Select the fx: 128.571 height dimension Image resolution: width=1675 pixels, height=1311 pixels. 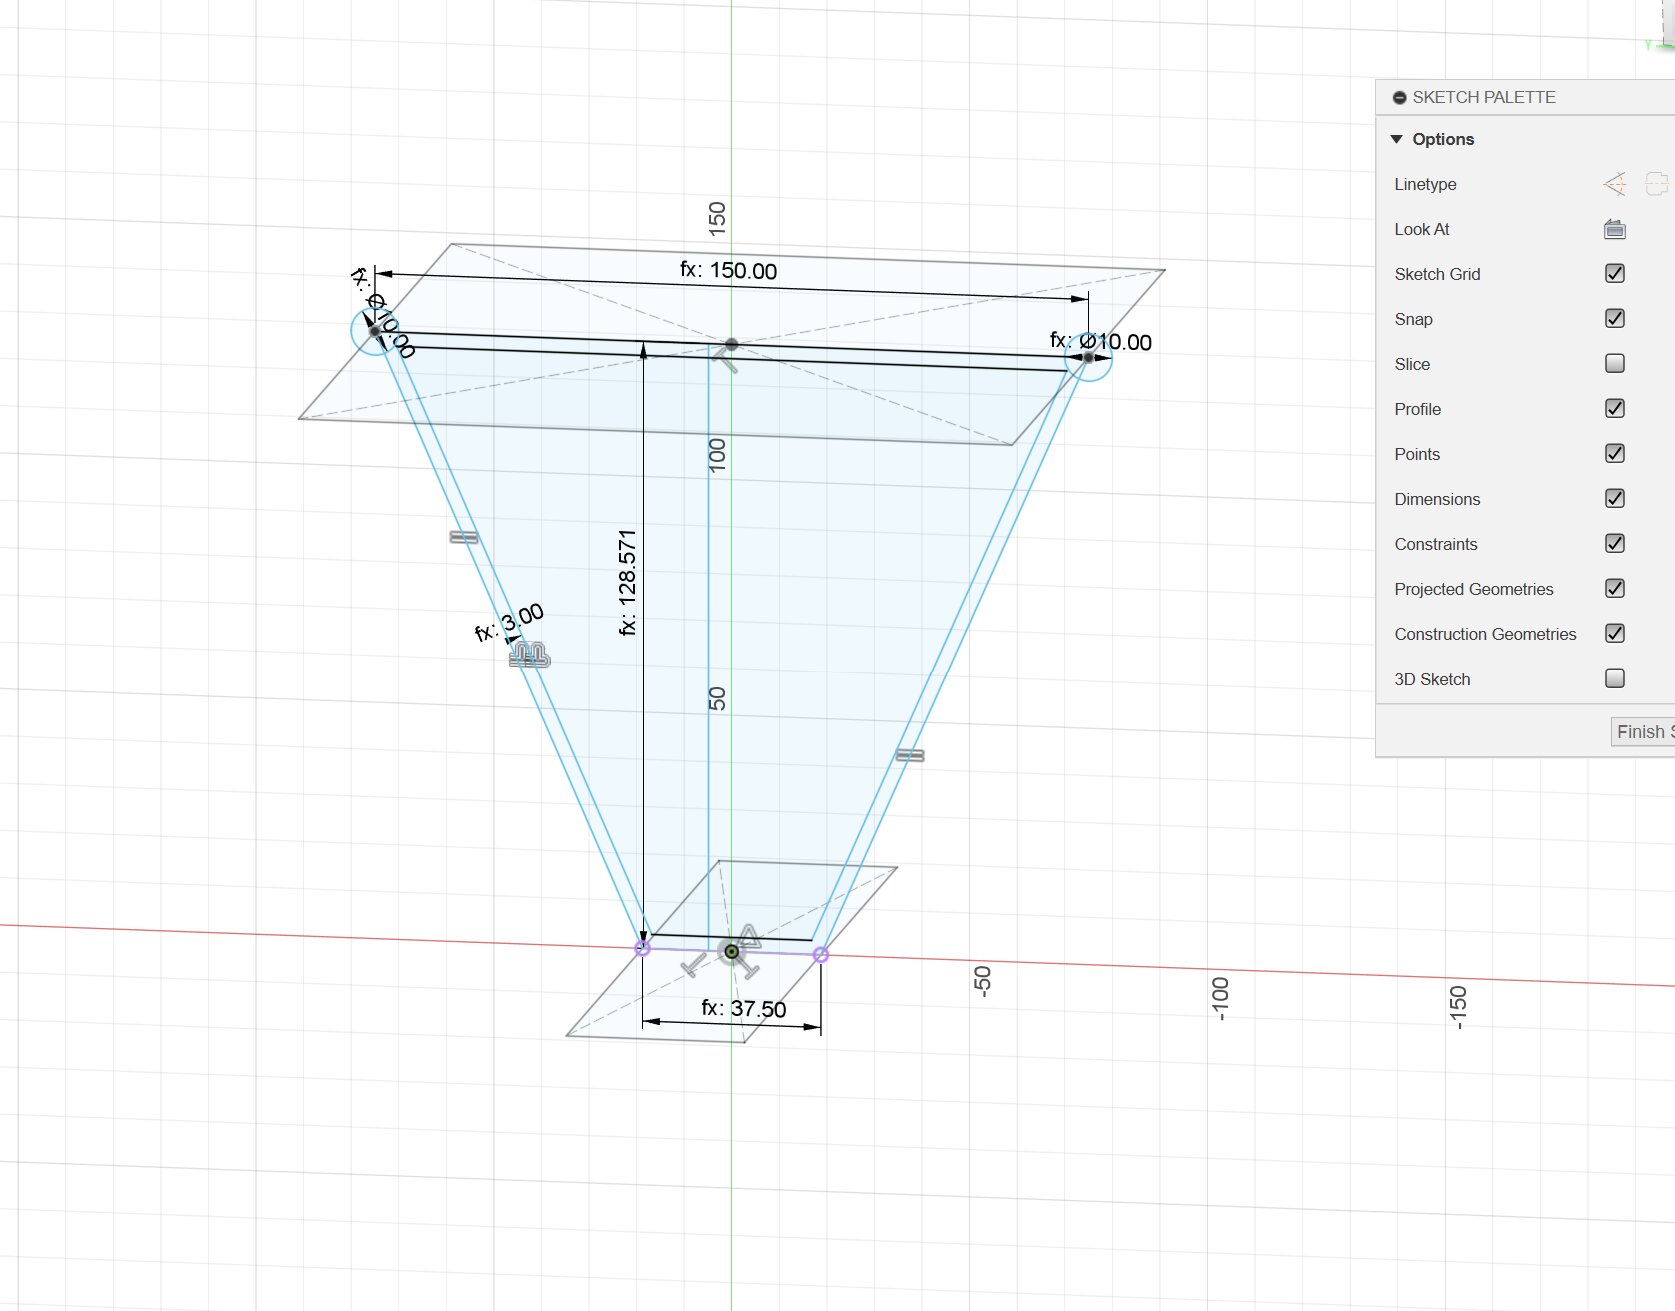coord(627,582)
